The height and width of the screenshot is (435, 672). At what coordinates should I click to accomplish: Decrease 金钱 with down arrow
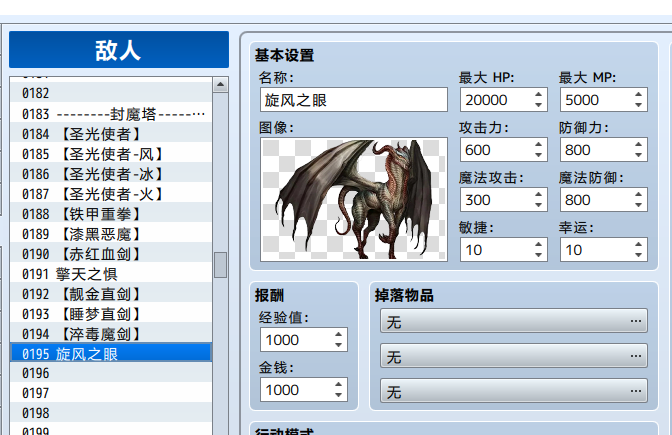339,396
